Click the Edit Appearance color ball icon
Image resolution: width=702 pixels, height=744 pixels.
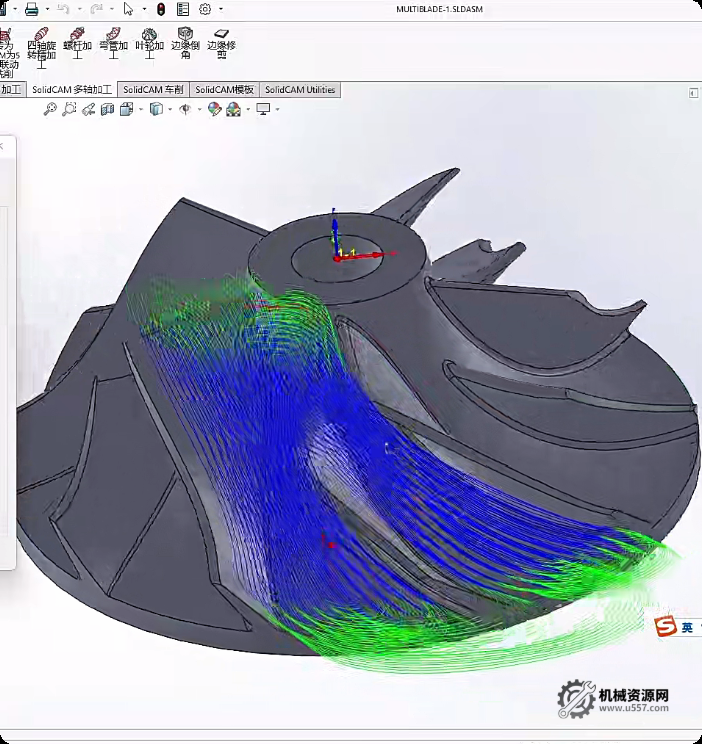[214, 109]
